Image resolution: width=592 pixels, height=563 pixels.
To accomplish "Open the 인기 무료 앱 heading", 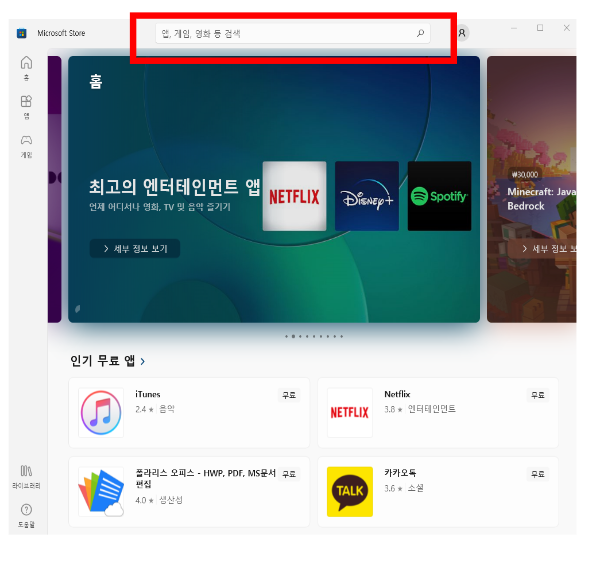I will (x=102, y=361).
